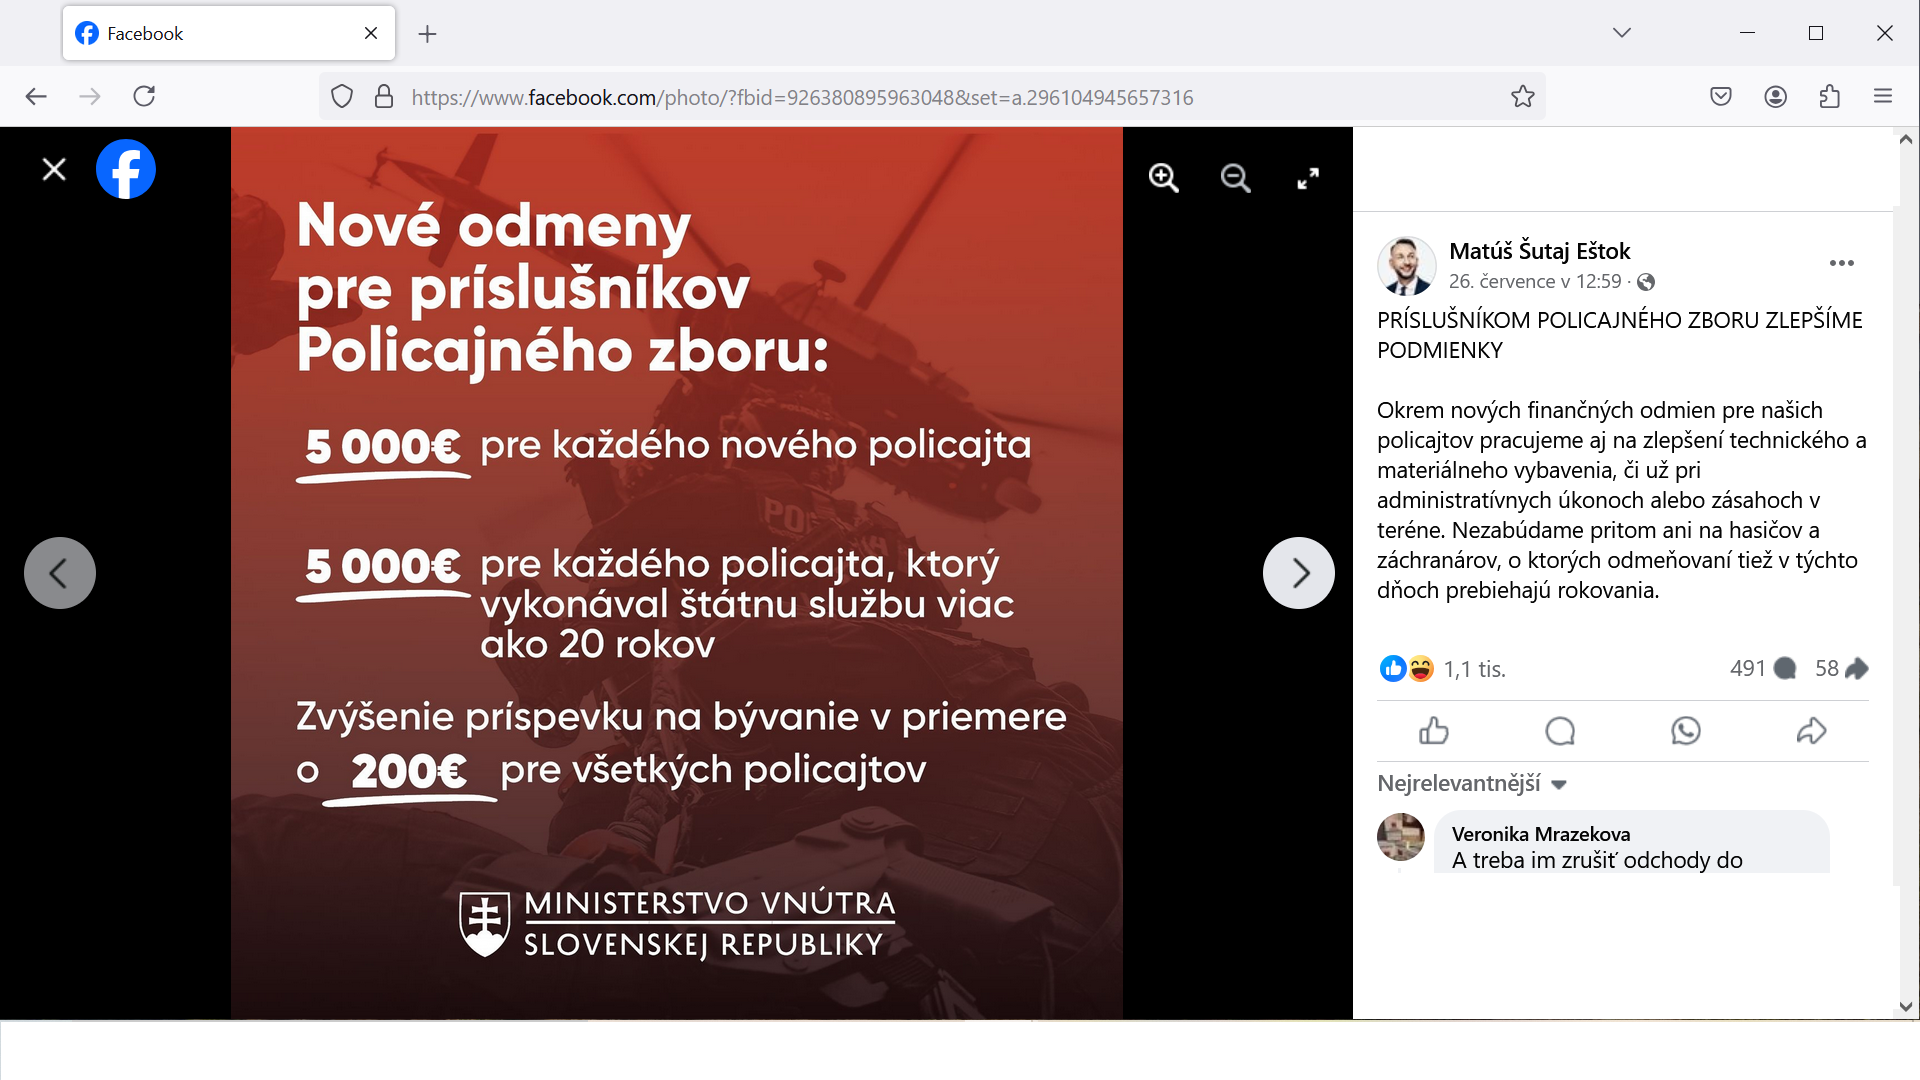Viewport: 1920px width, 1080px height.
Task: Comment on the post
Action: point(1560,731)
